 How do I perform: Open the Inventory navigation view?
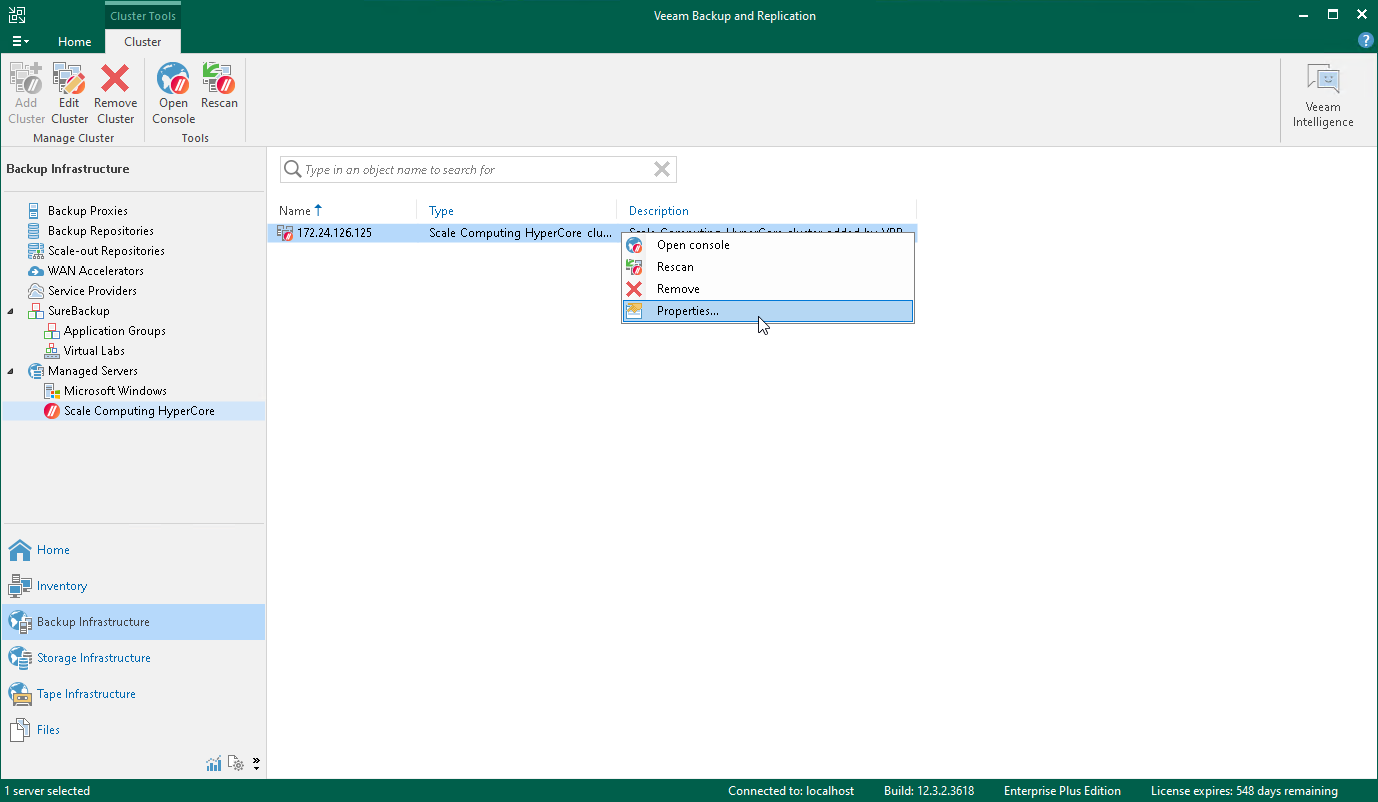pos(133,586)
